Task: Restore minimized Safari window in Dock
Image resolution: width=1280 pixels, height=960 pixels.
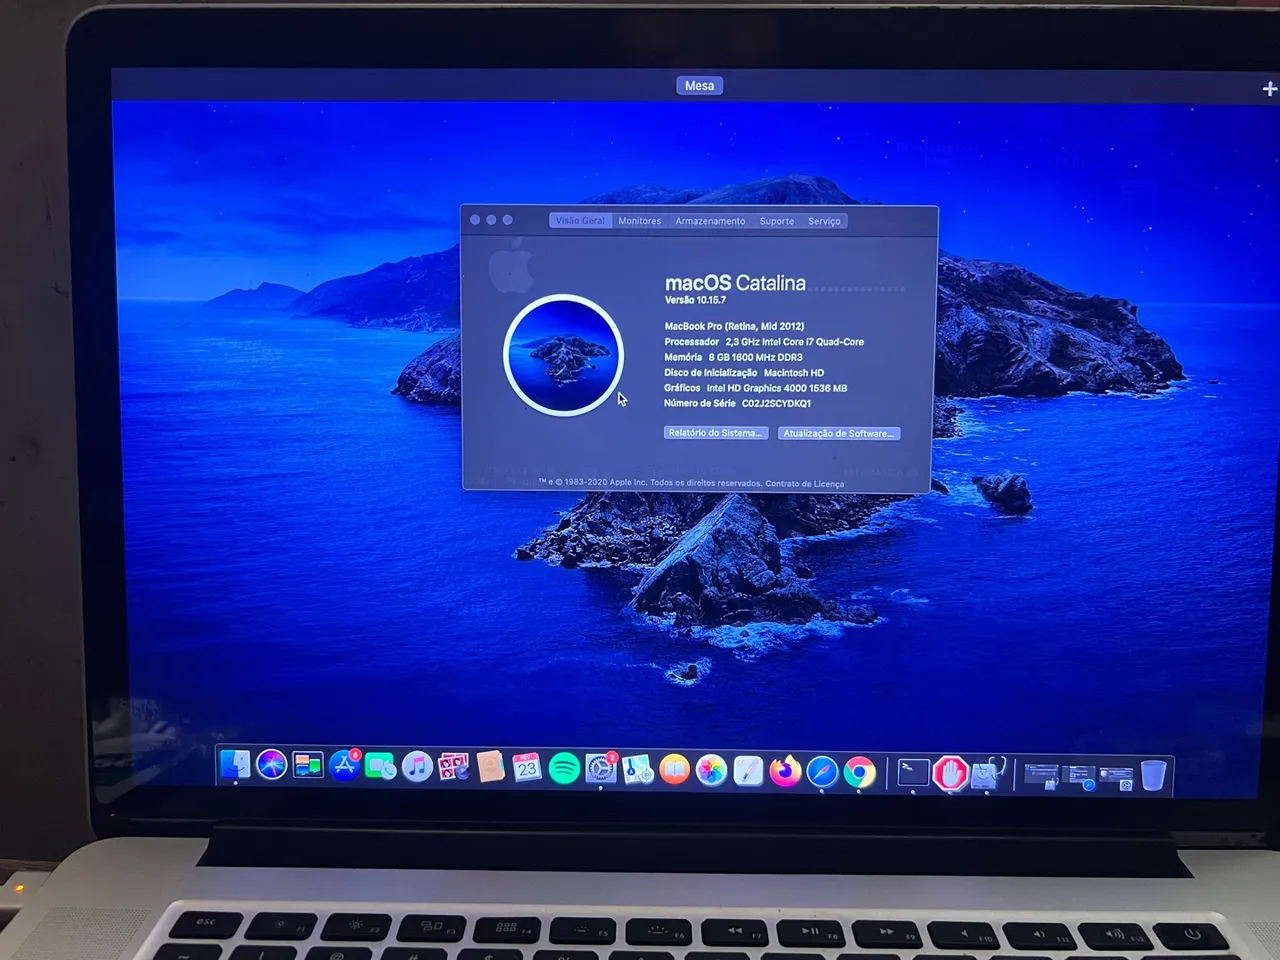Action: pyautogui.click(x=1080, y=777)
